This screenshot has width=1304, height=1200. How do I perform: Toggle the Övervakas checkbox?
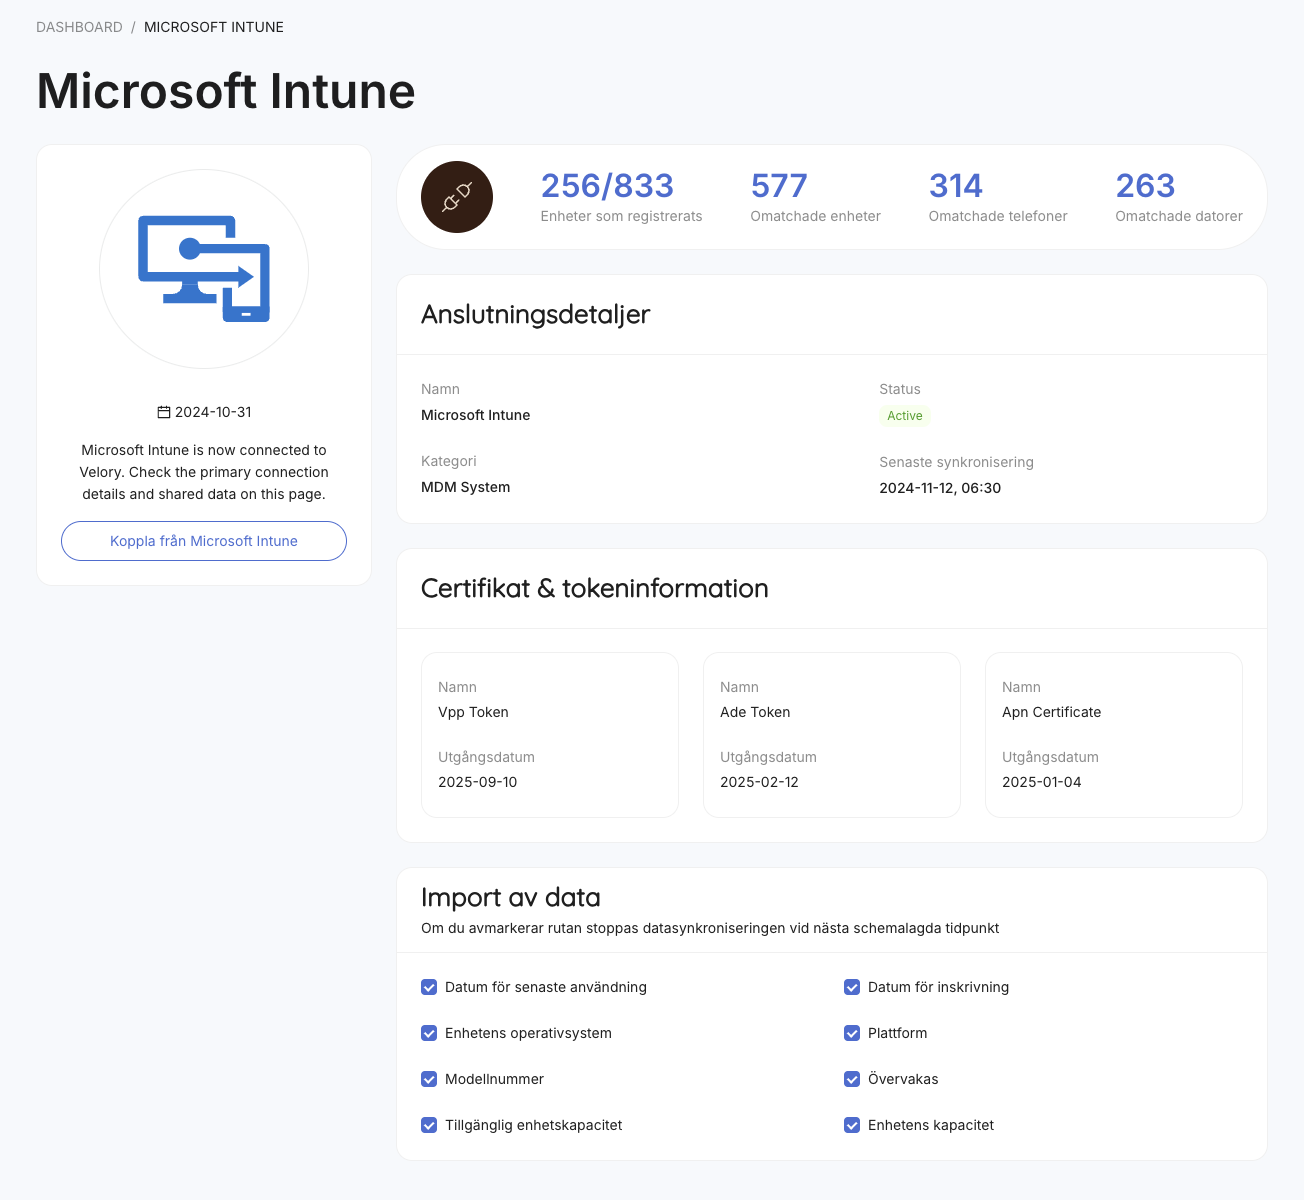pos(852,1079)
